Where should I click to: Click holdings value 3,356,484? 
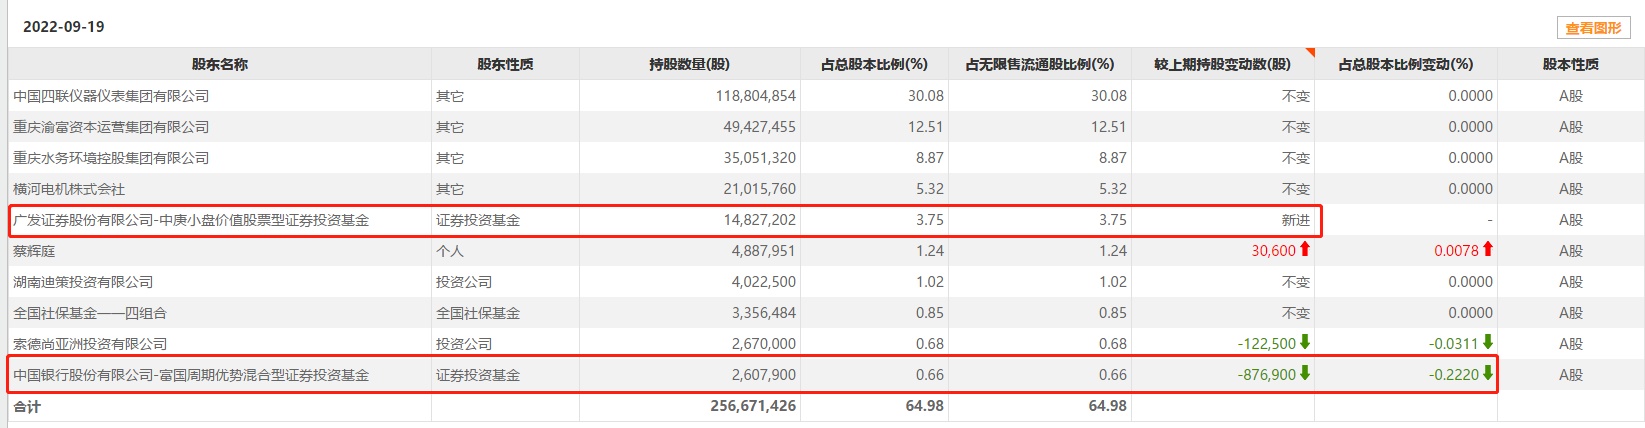764,313
